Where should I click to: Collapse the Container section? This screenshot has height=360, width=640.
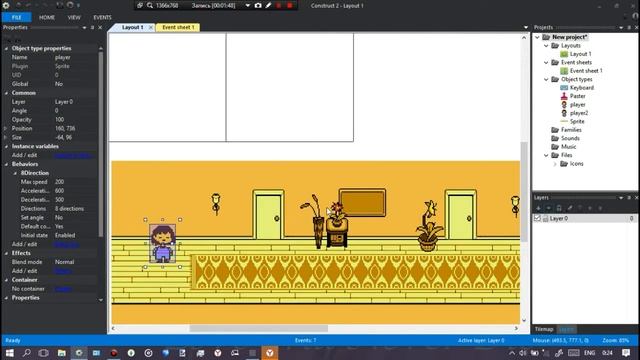(x=6, y=280)
